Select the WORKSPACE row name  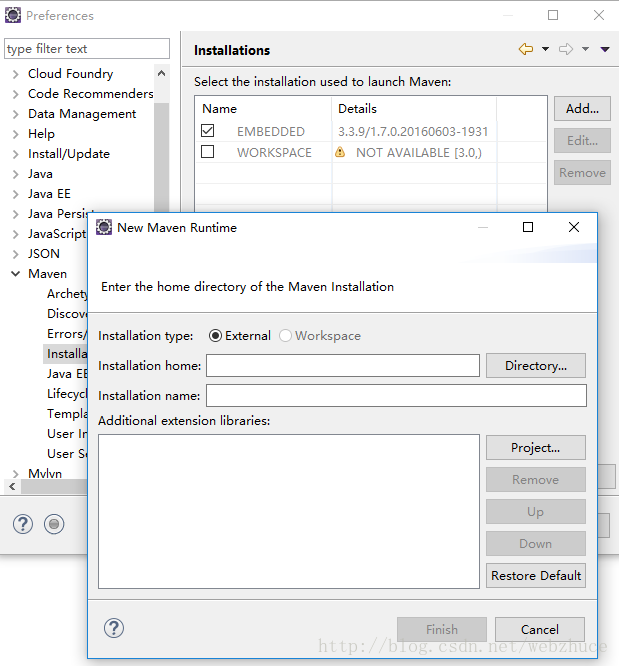coord(274,152)
